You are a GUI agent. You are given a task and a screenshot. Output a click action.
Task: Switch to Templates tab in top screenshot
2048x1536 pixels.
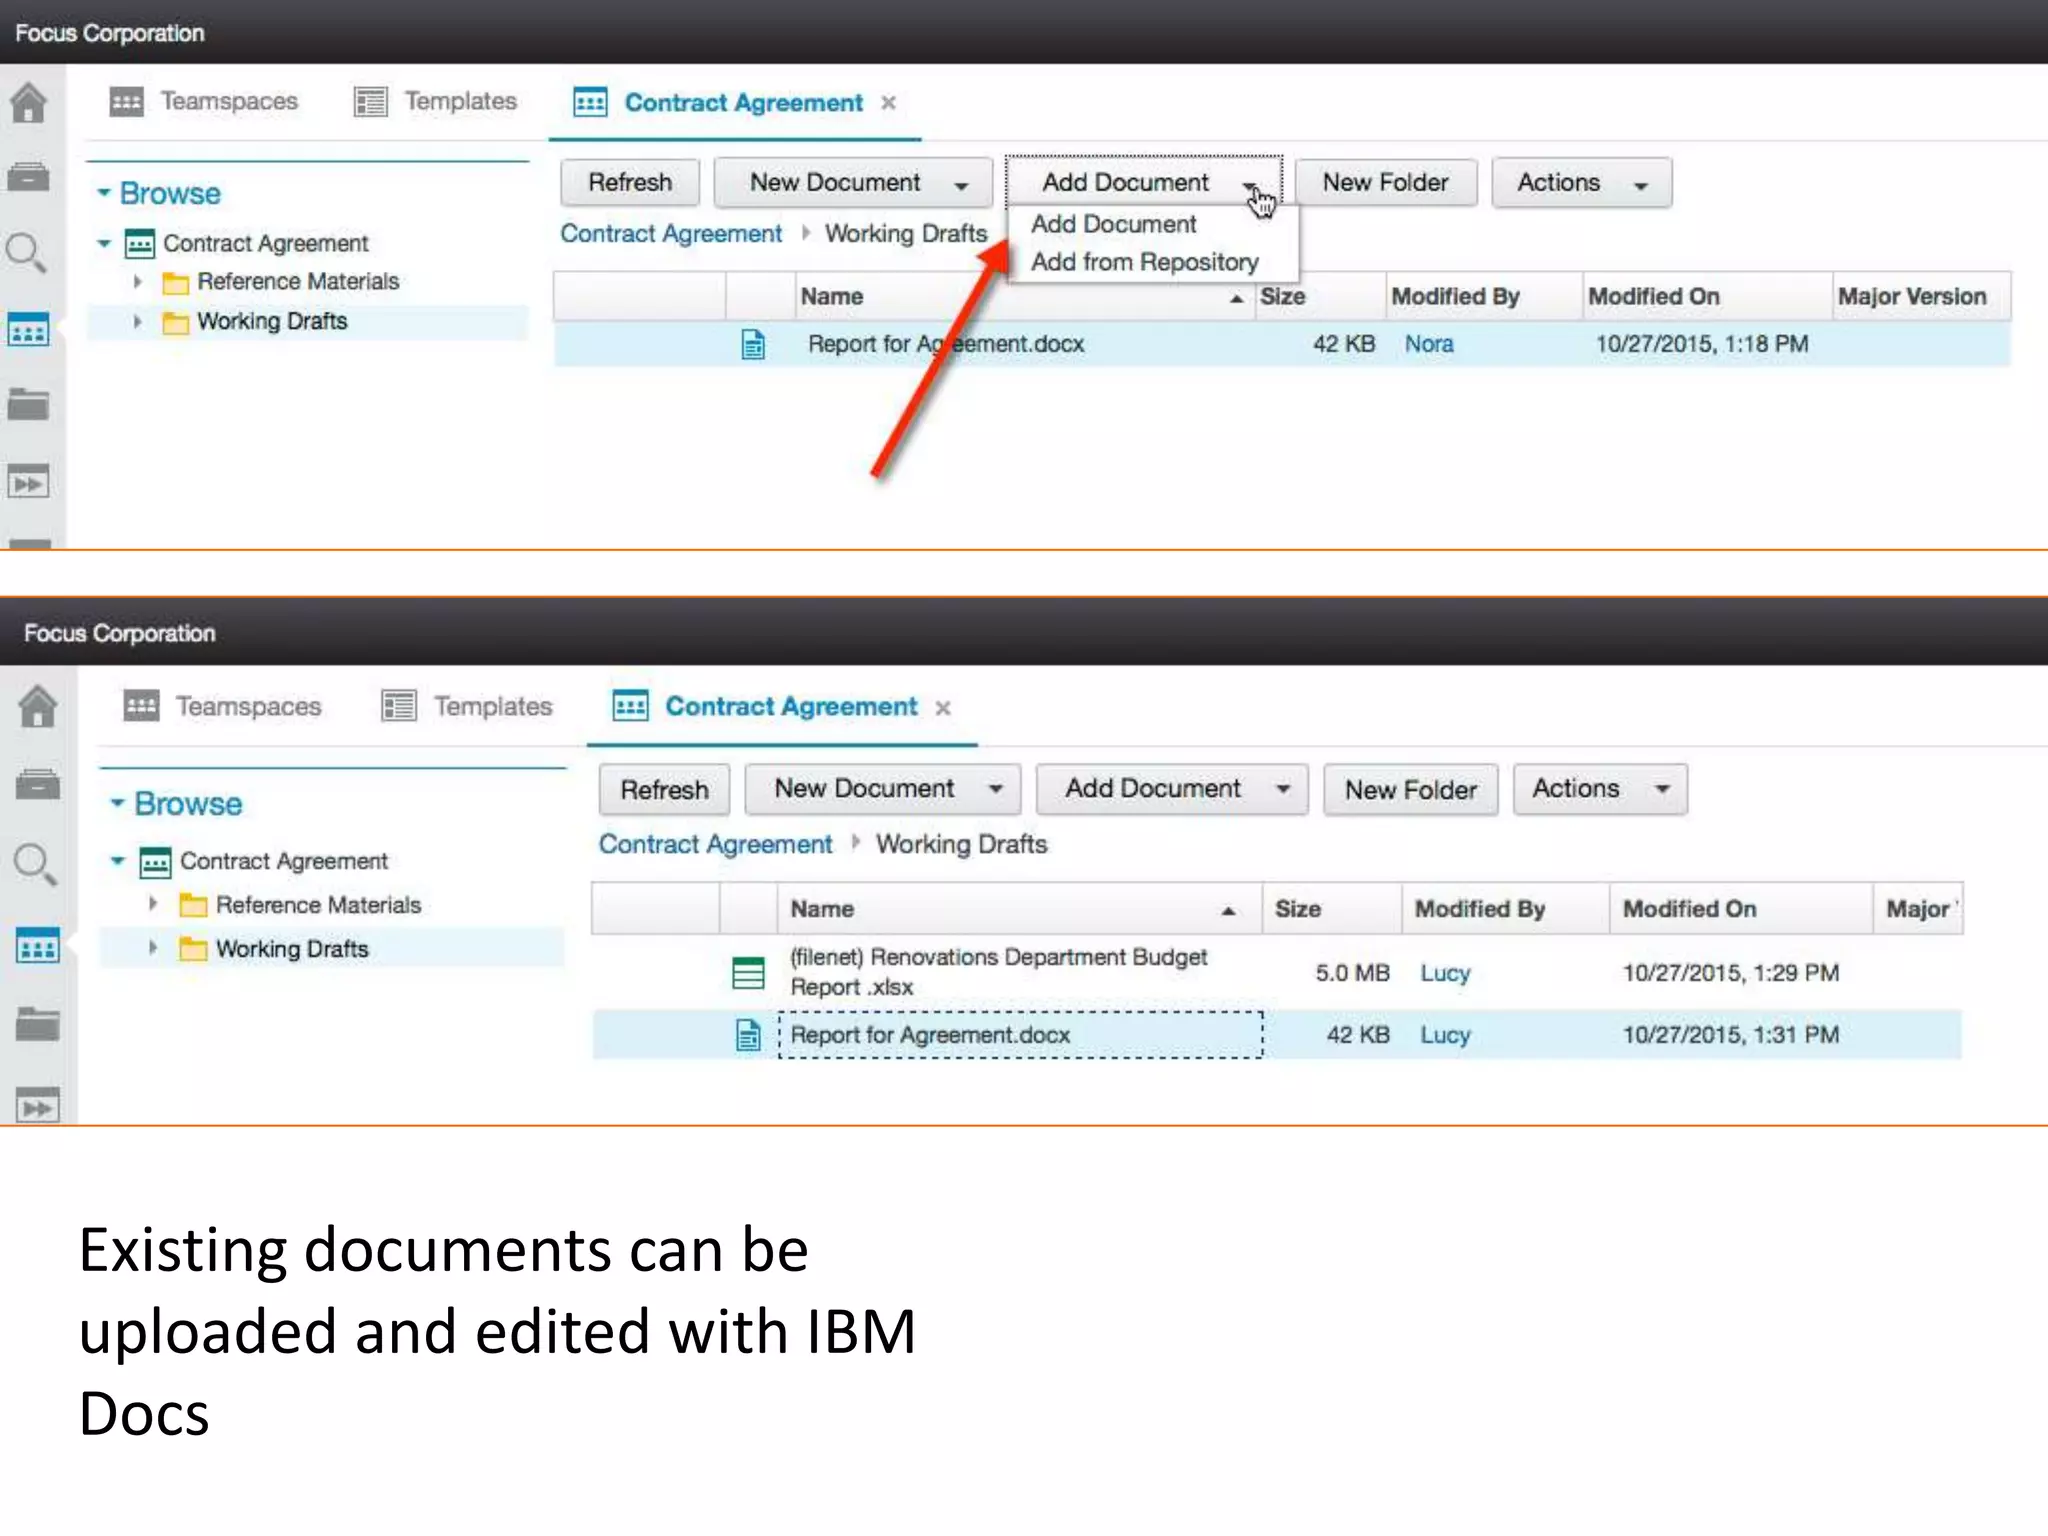click(x=435, y=102)
